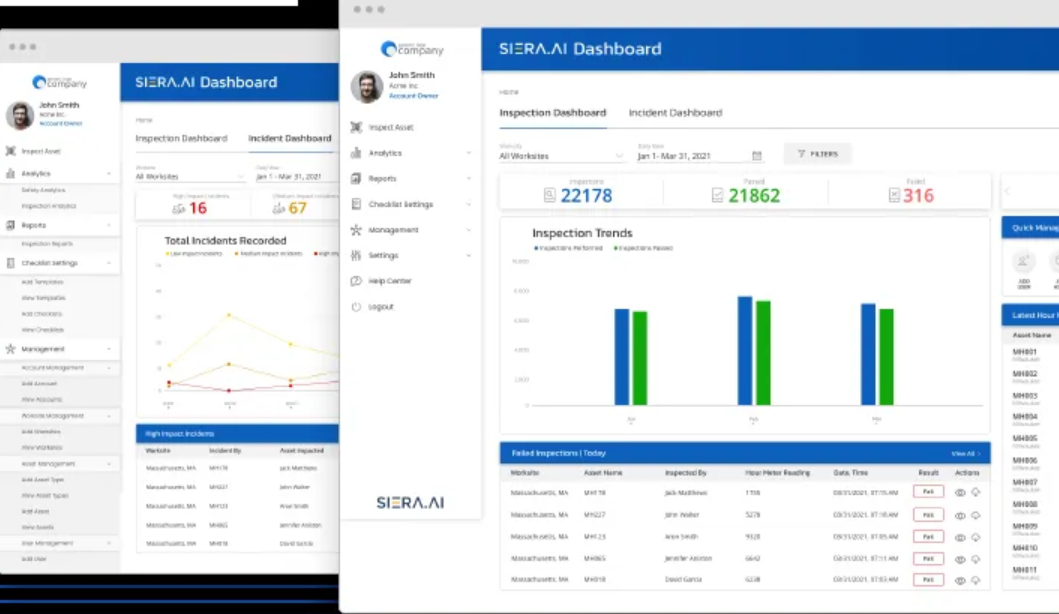
Task: Open Safety Analytics under Analytics menu
Action: (x=44, y=190)
